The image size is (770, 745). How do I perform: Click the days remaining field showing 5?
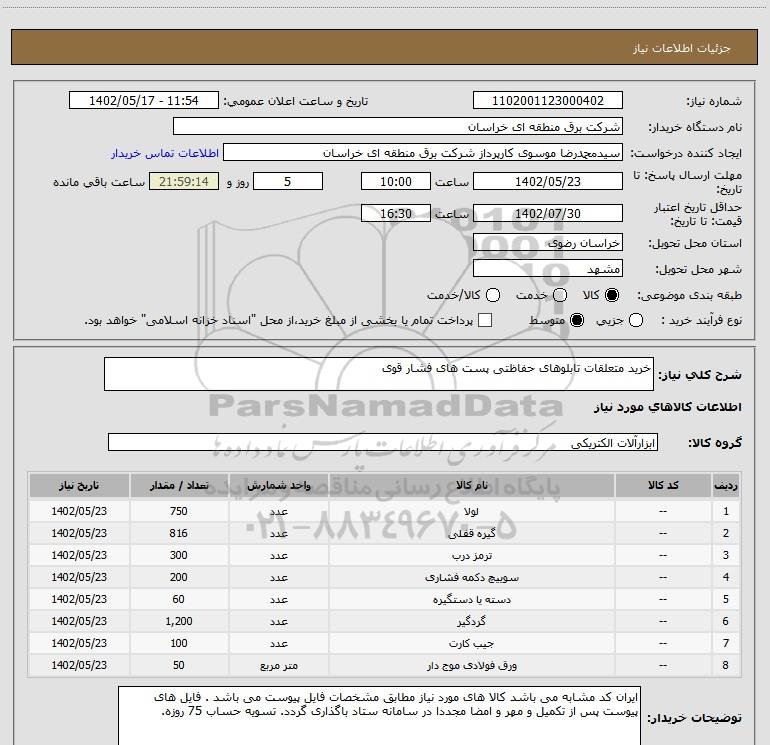288,181
